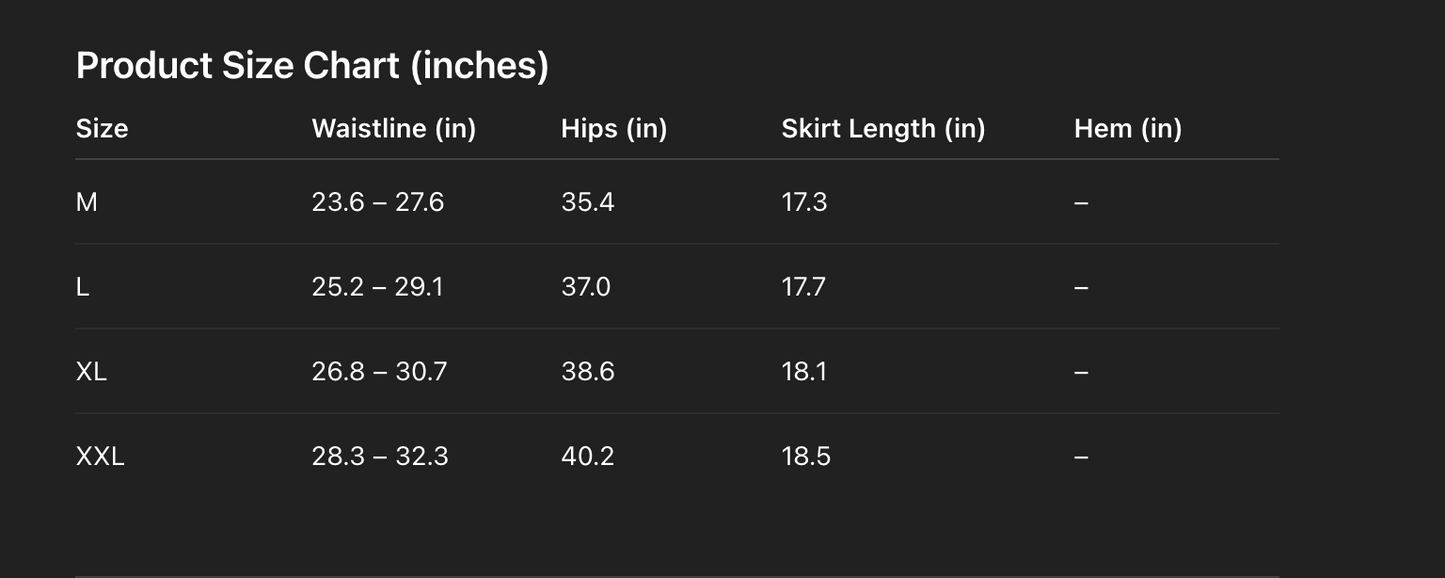
Task: Click the hips value 35.4
Action: pos(587,202)
